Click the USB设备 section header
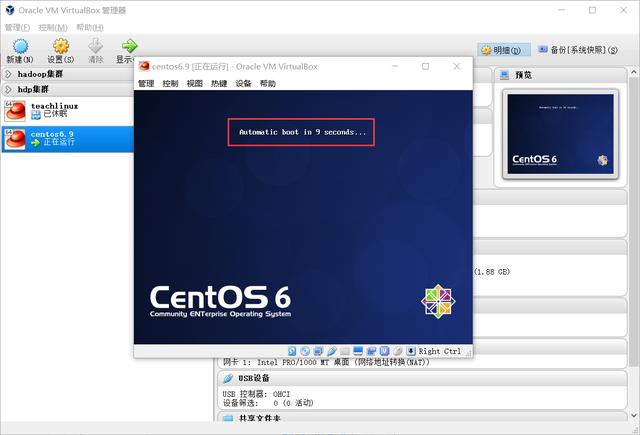This screenshot has width=640, height=435. click(422, 378)
